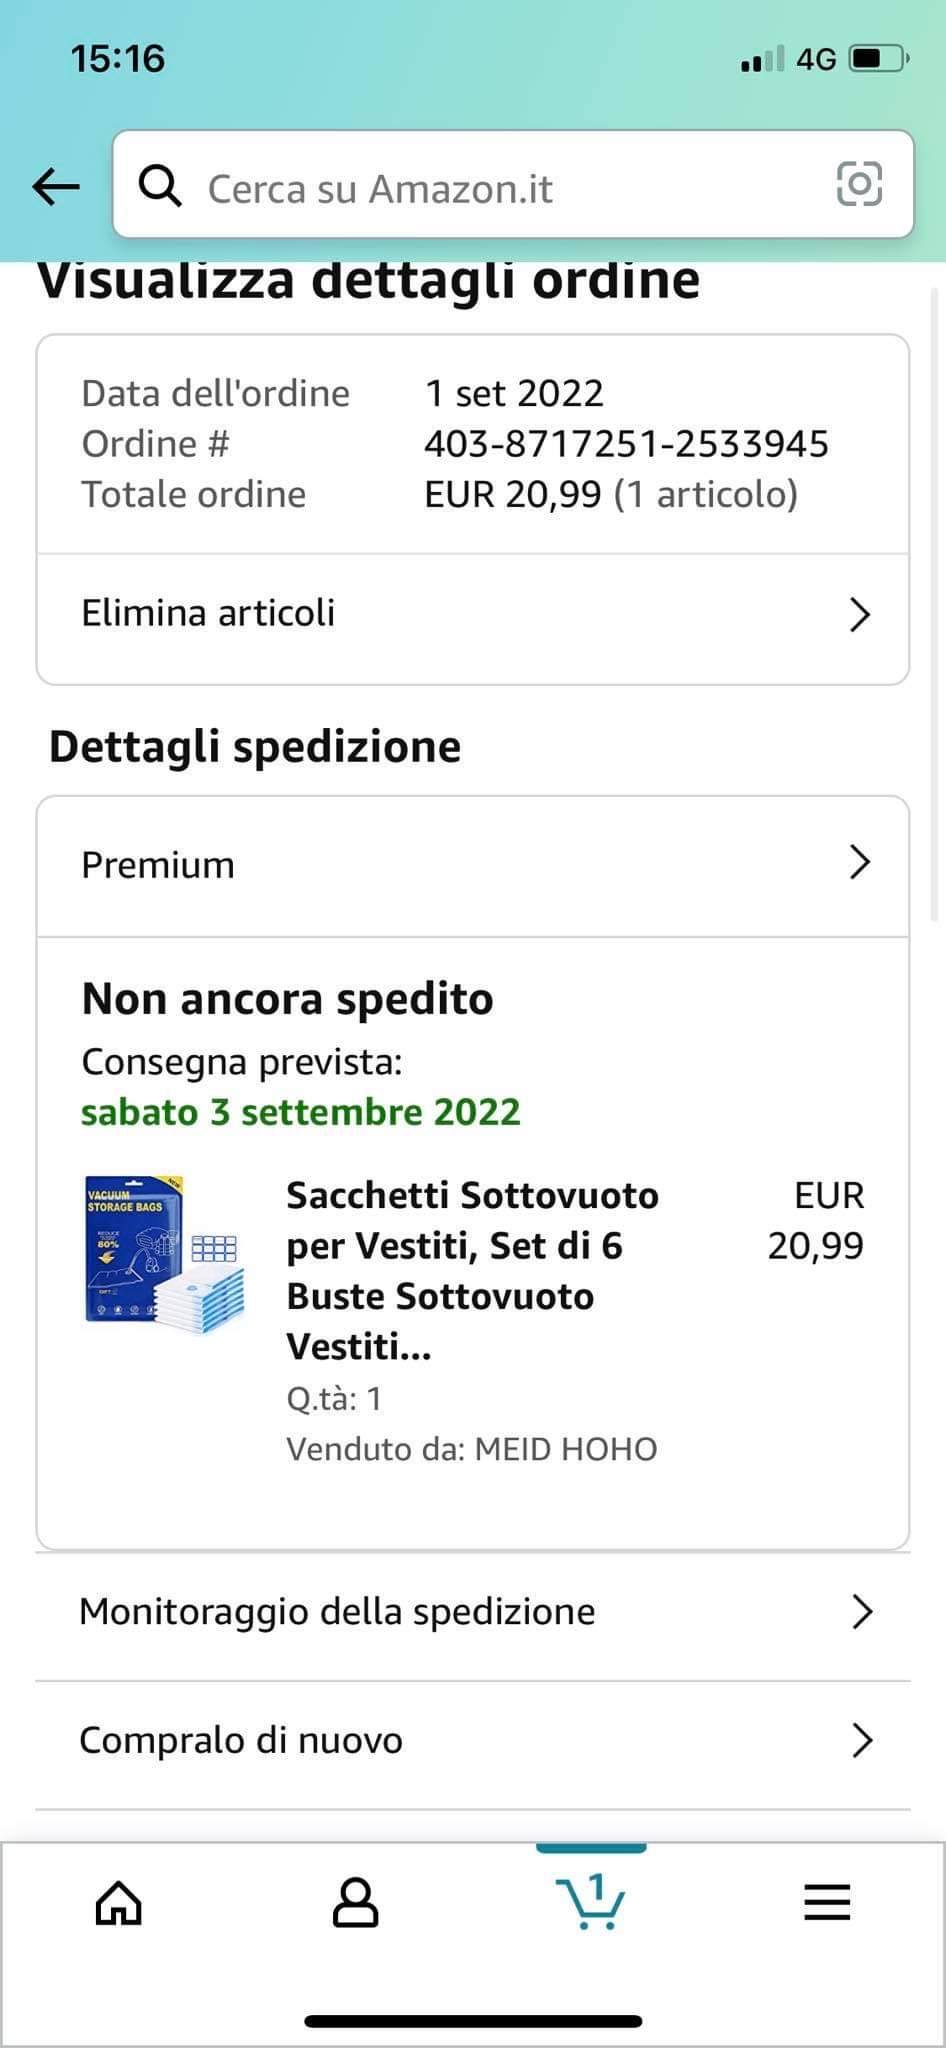Tap the battery status icon
This screenshot has height=2048, width=946.
click(x=877, y=60)
